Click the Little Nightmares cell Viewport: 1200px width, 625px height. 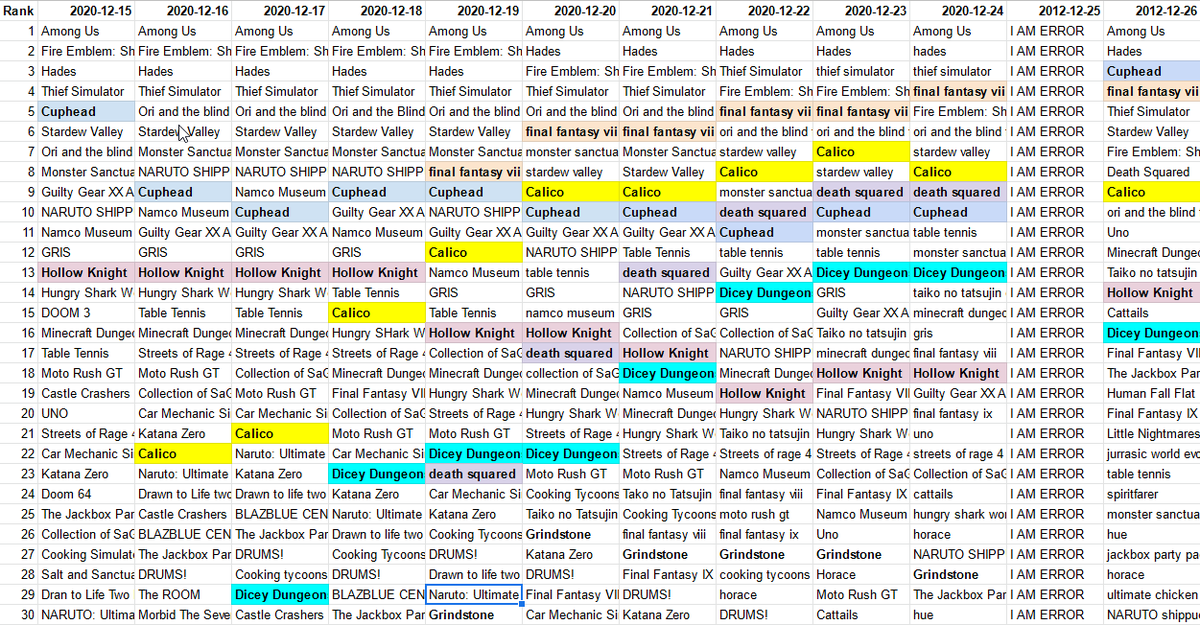[1152, 433]
